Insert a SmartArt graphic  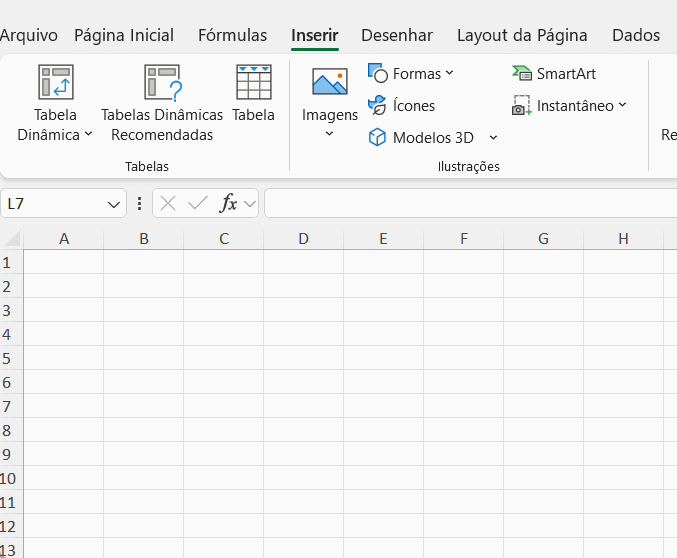554,74
